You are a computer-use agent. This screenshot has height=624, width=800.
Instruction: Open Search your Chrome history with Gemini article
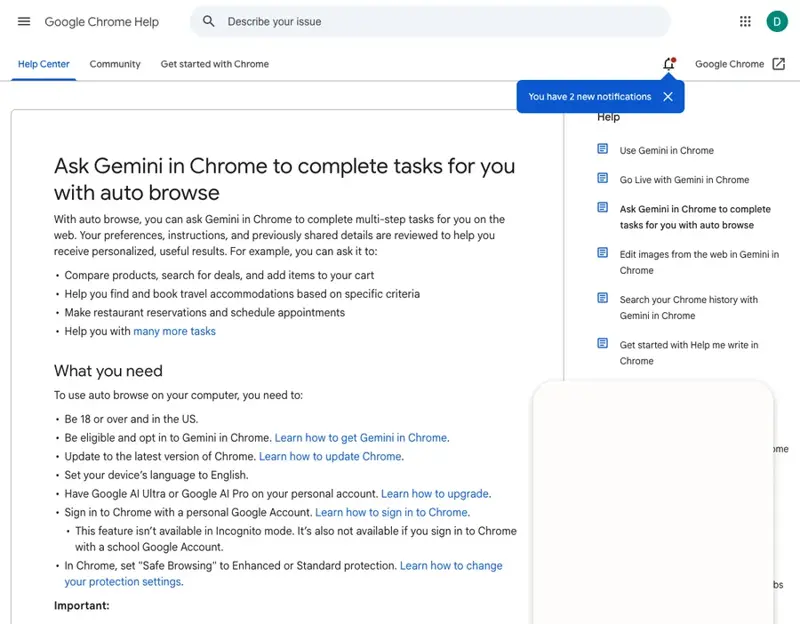pyautogui.click(x=689, y=308)
